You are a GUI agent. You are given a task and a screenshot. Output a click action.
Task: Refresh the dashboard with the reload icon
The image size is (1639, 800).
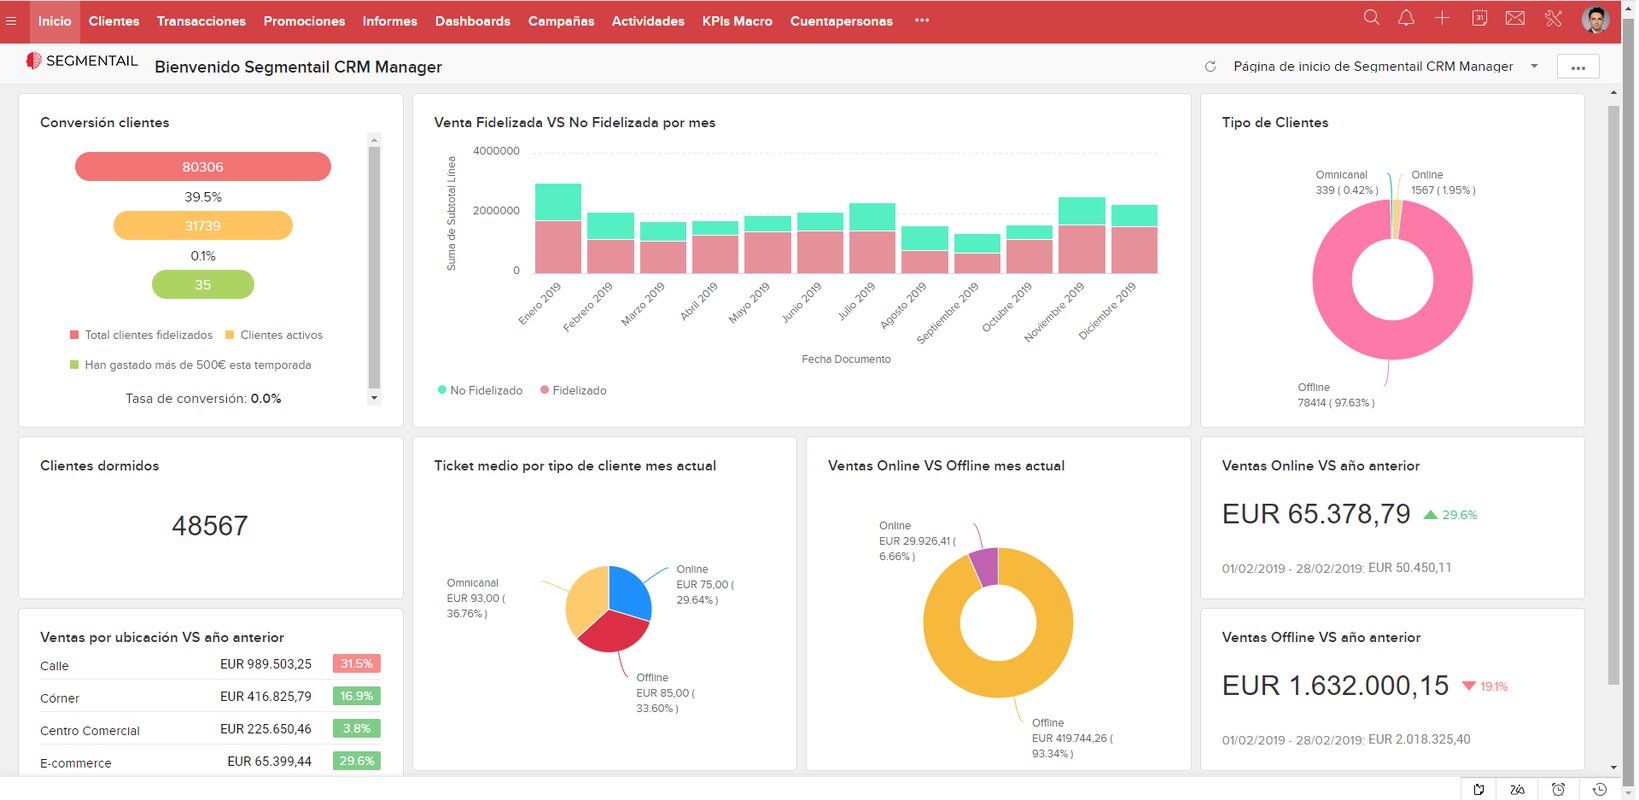pos(1210,67)
